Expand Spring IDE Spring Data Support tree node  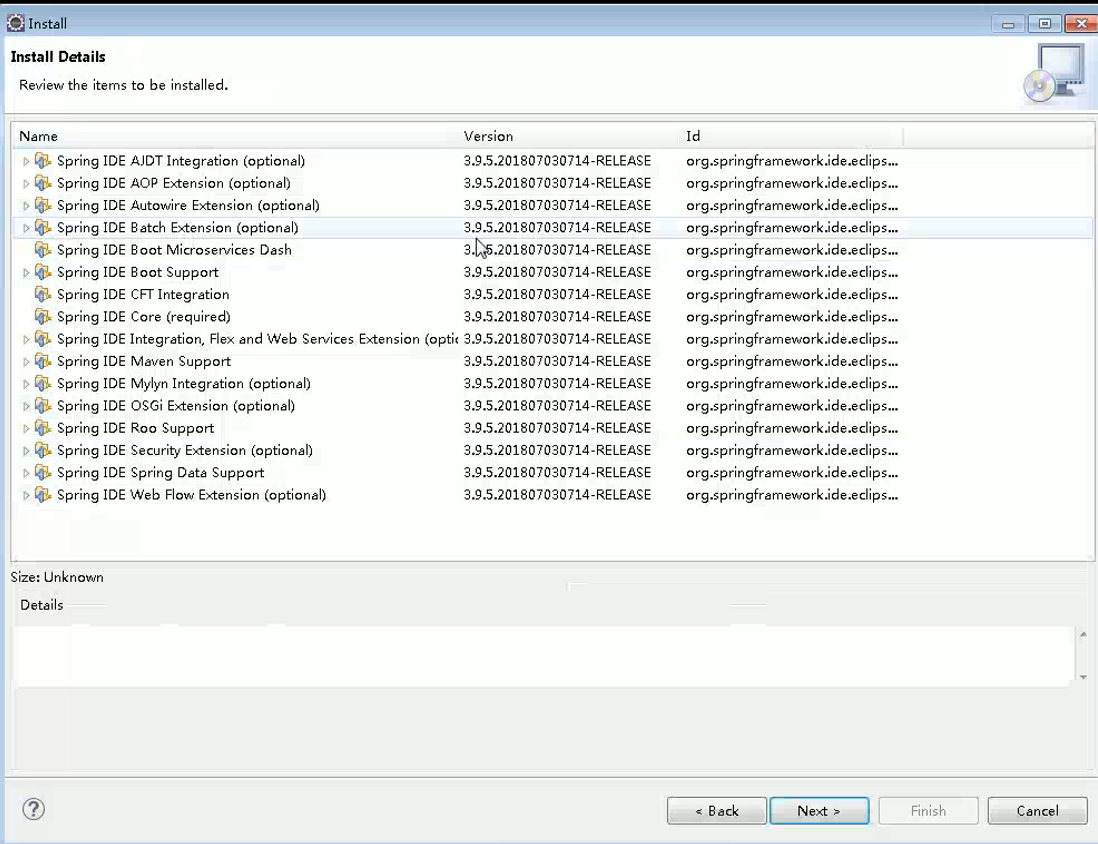pyautogui.click(x=26, y=473)
